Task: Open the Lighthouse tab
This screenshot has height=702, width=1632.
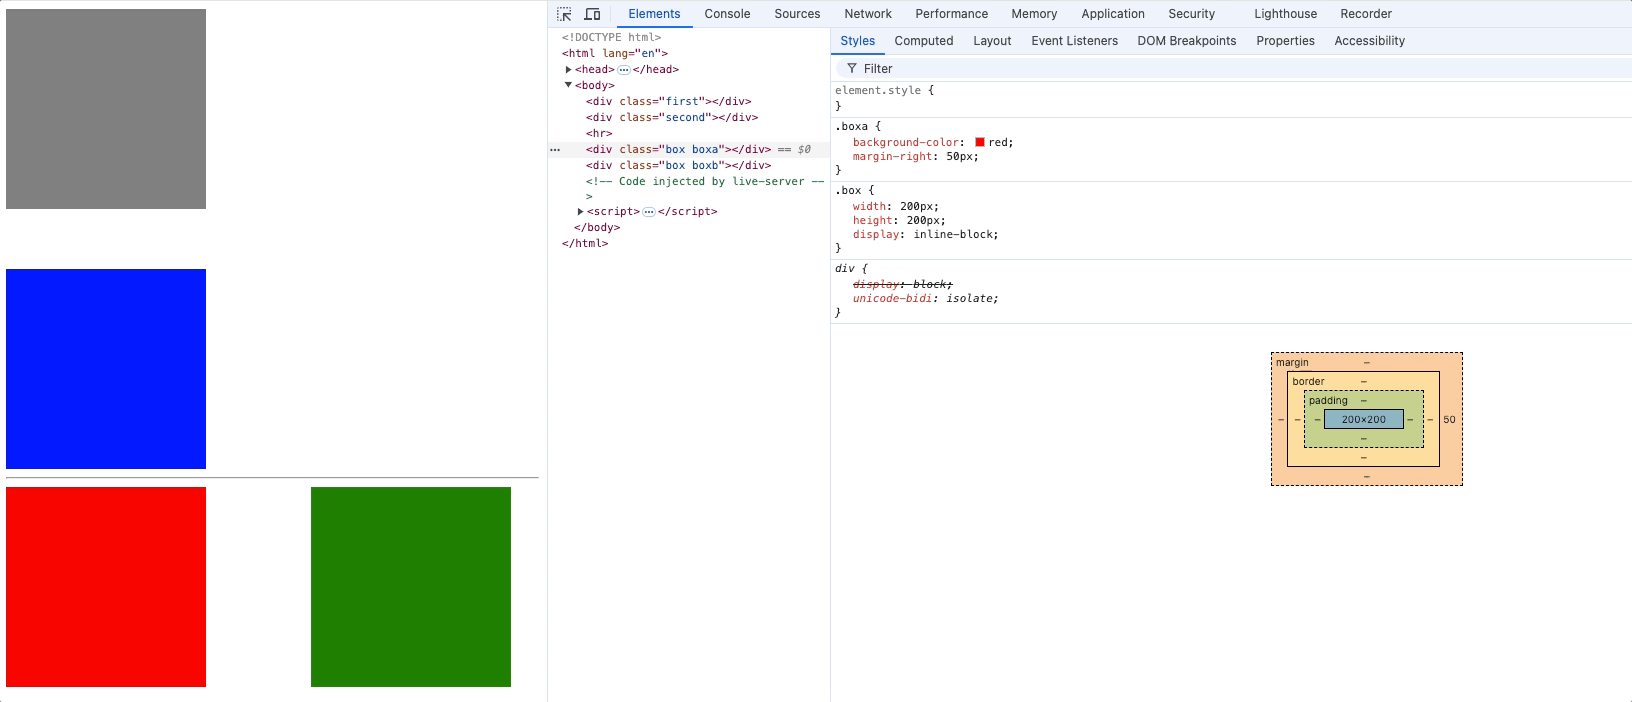Action: pyautogui.click(x=1285, y=14)
